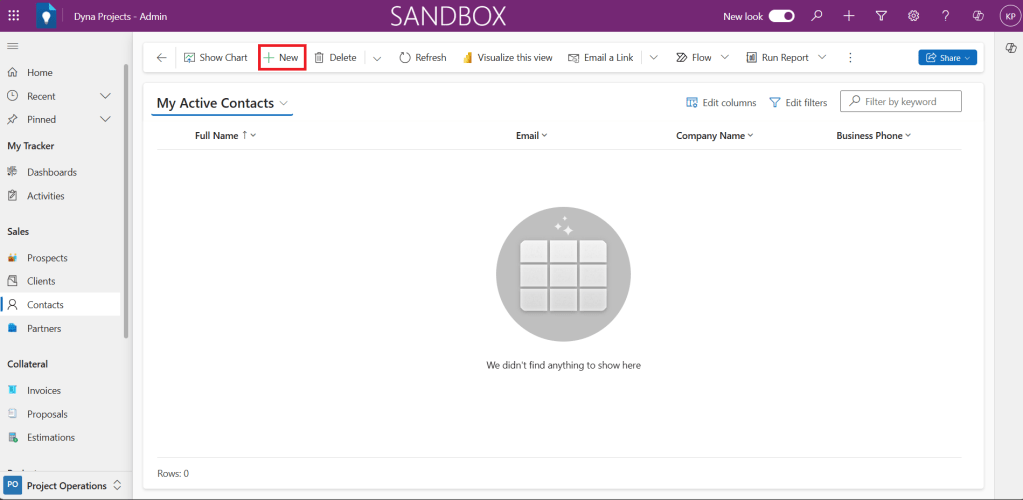Go back using the back arrow
This screenshot has height=500, width=1023.
(x=162, y=58)
